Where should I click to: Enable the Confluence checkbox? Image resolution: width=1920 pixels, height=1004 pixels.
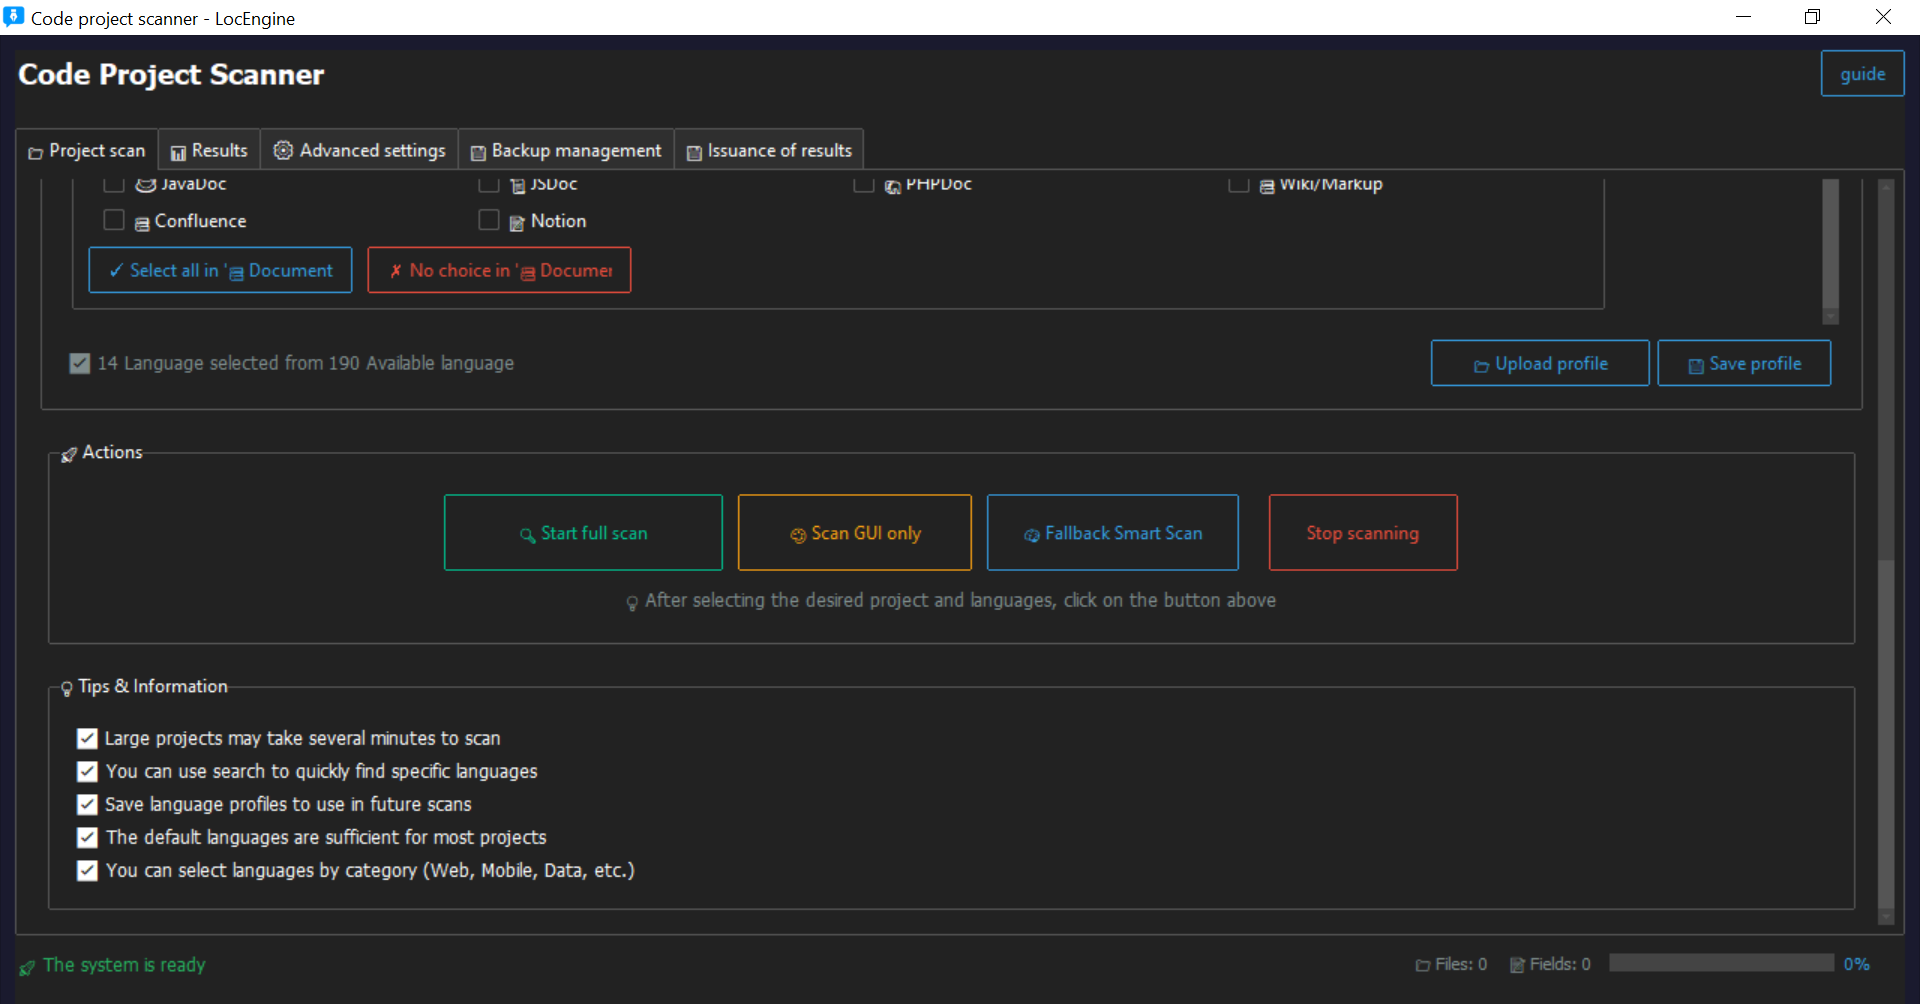click(x=114, y=220)
